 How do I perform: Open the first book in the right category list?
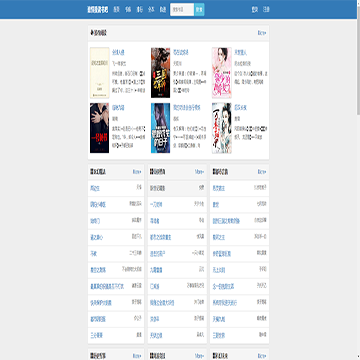coord(219,189)
